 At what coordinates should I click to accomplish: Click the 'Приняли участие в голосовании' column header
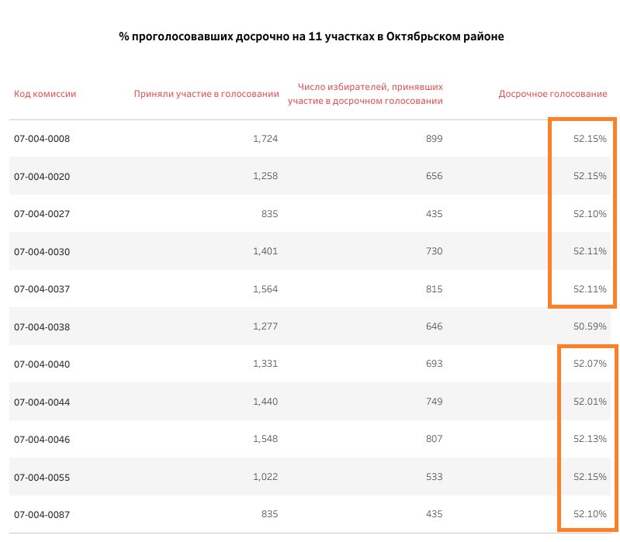tap(206, 94)
